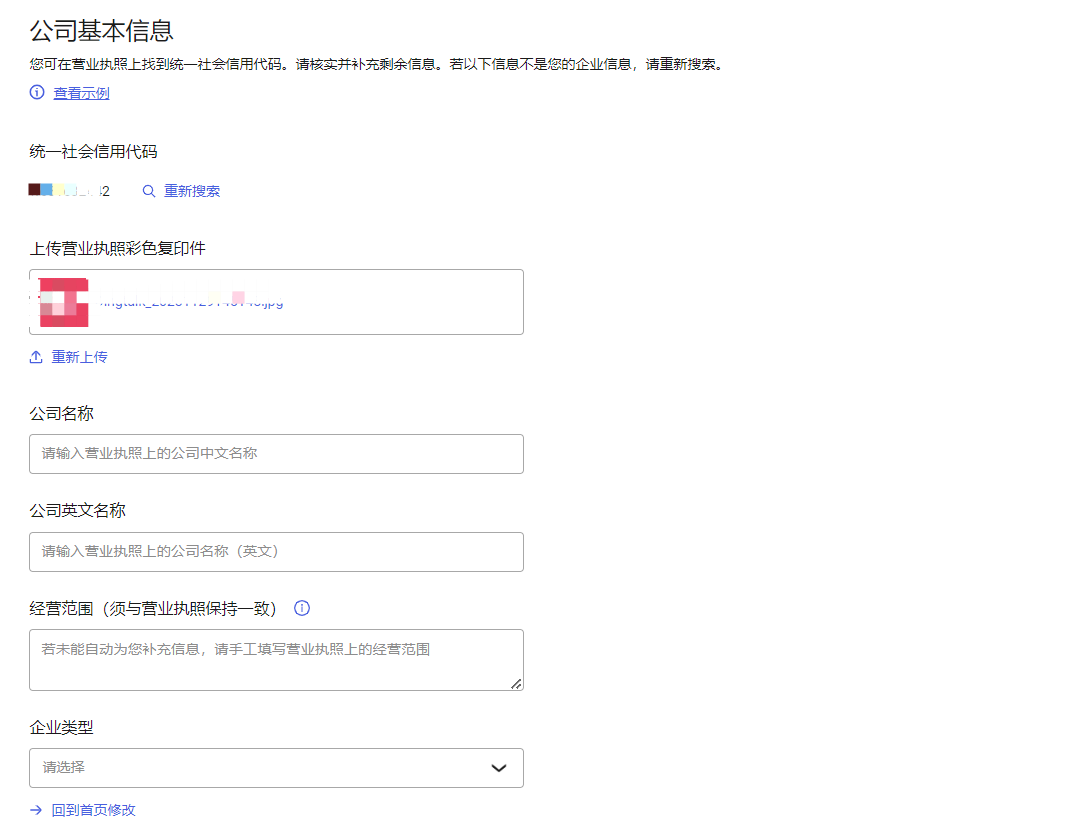Open the 企业类型 请选择 dropdown

tap(260, 768)
